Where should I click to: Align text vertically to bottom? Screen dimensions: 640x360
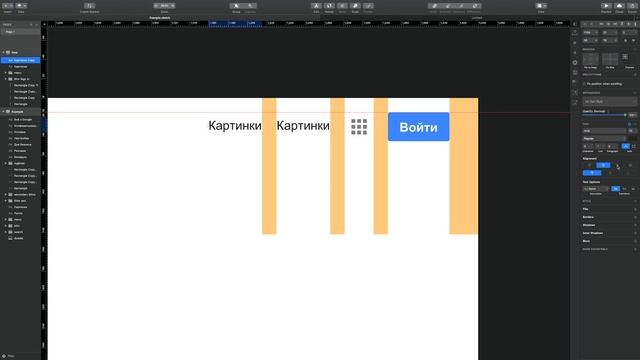[628, 173]
